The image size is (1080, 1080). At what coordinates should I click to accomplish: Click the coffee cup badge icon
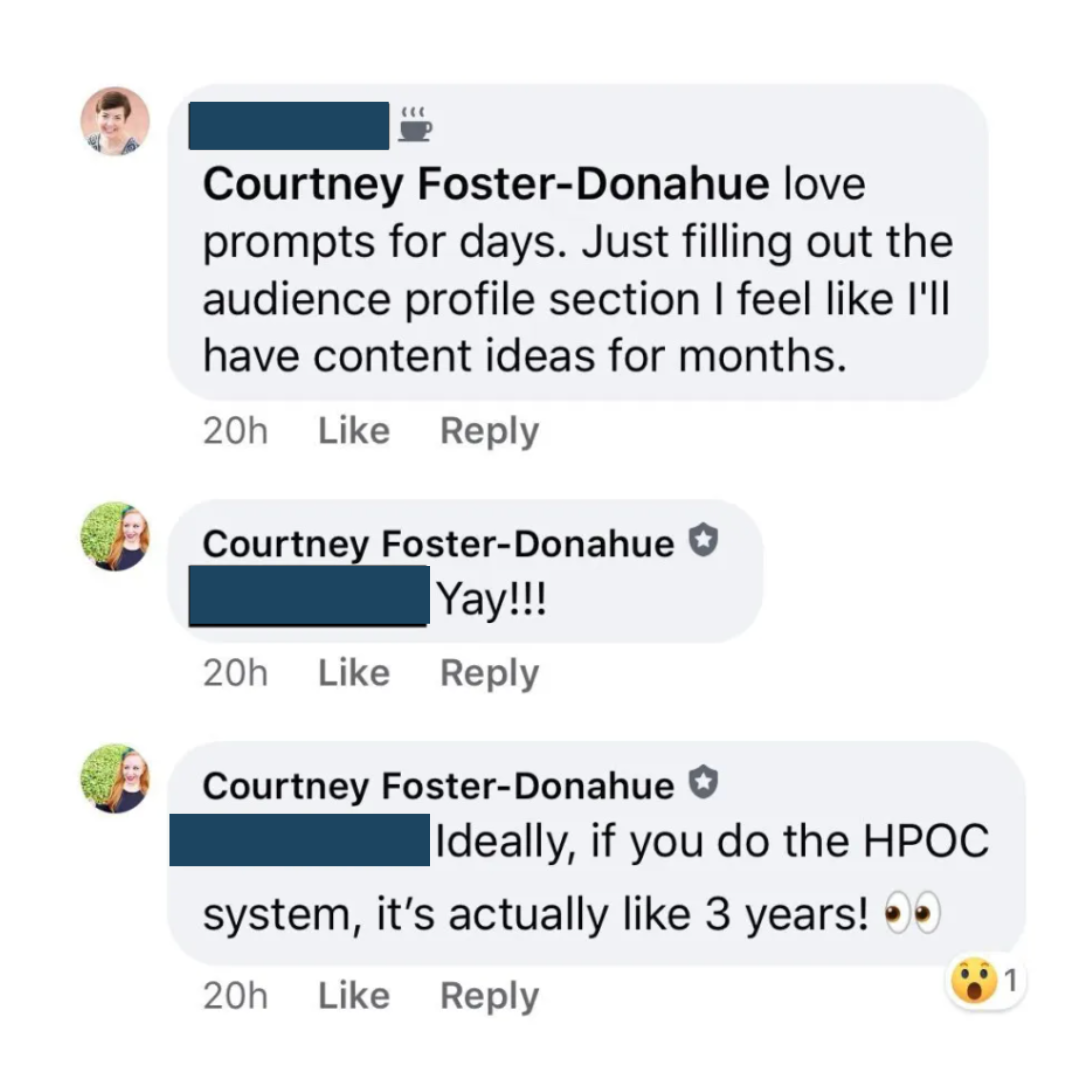415,126
